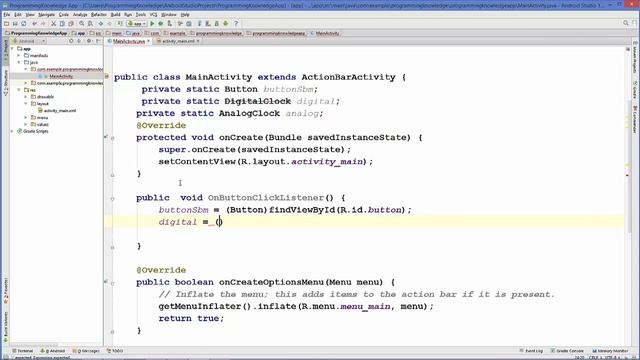Viewport: 640px width, 360px height.
Task: Click the Copy toolbar icon
Action: 62,24
